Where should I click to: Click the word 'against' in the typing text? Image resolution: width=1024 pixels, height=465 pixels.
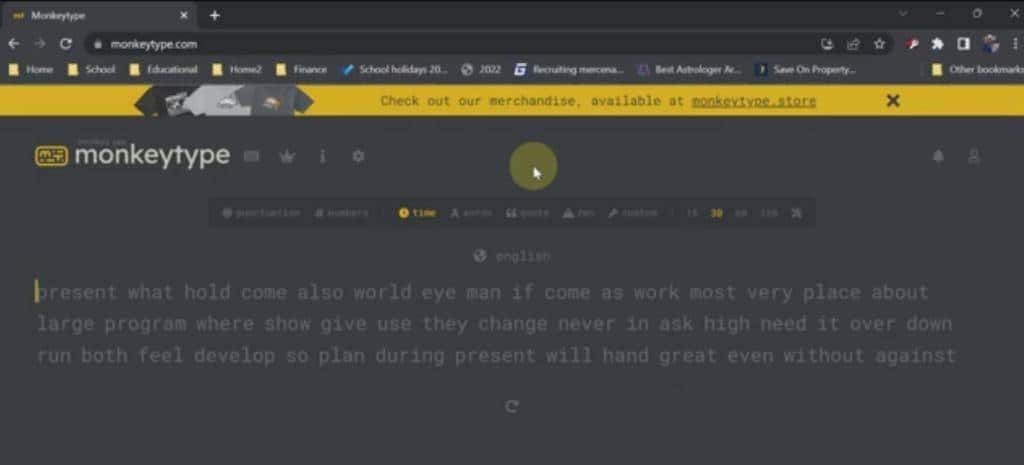(916, 356)
